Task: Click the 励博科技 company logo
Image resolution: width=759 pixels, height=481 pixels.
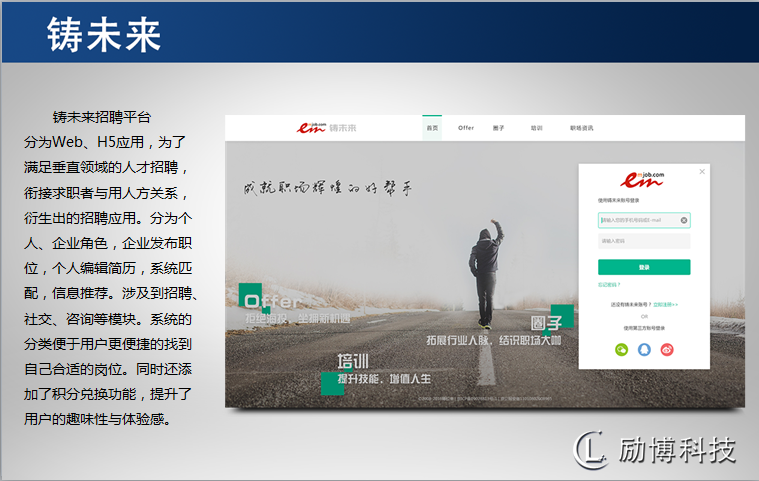Action: [x=654, y=450]
